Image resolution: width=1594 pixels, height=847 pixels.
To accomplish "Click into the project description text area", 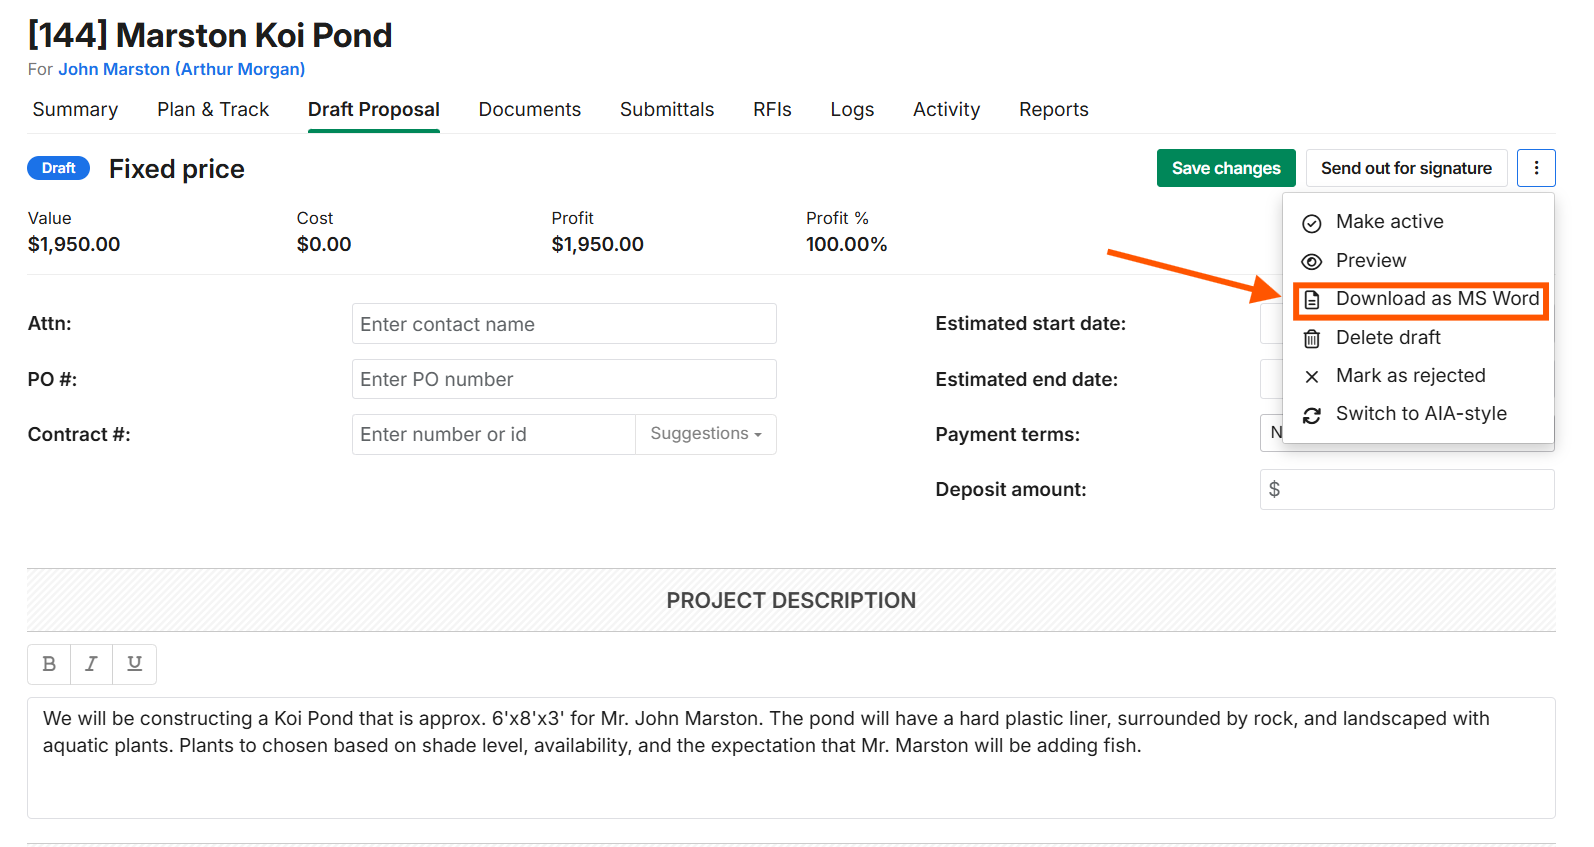I will (x=791, y=758).
